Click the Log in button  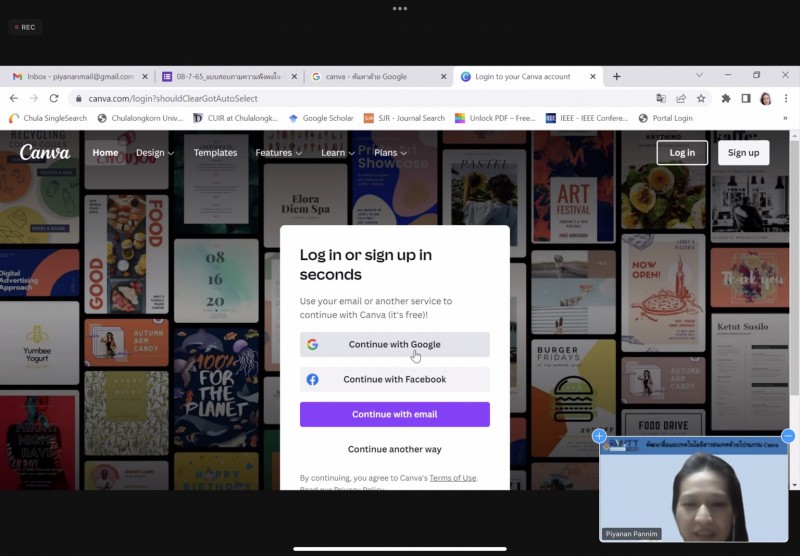682,153
